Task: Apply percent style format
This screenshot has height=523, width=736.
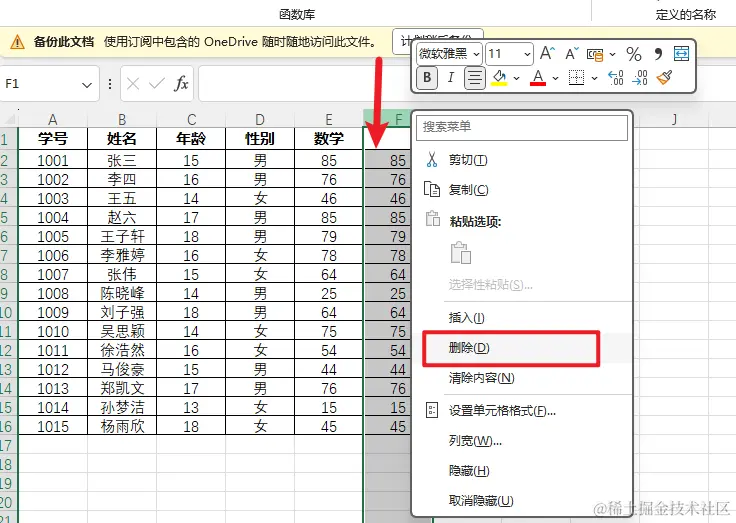Action: click(x=634, y=54)
